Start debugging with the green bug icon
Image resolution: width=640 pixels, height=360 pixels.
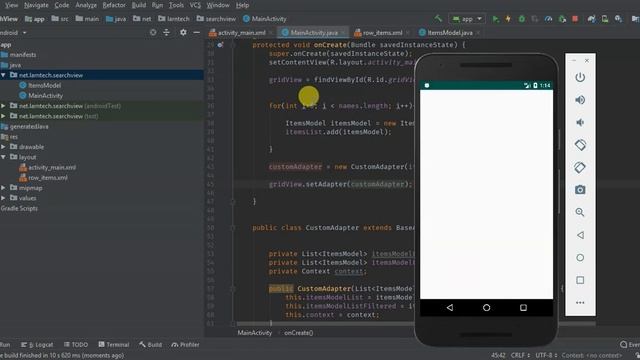521,19
